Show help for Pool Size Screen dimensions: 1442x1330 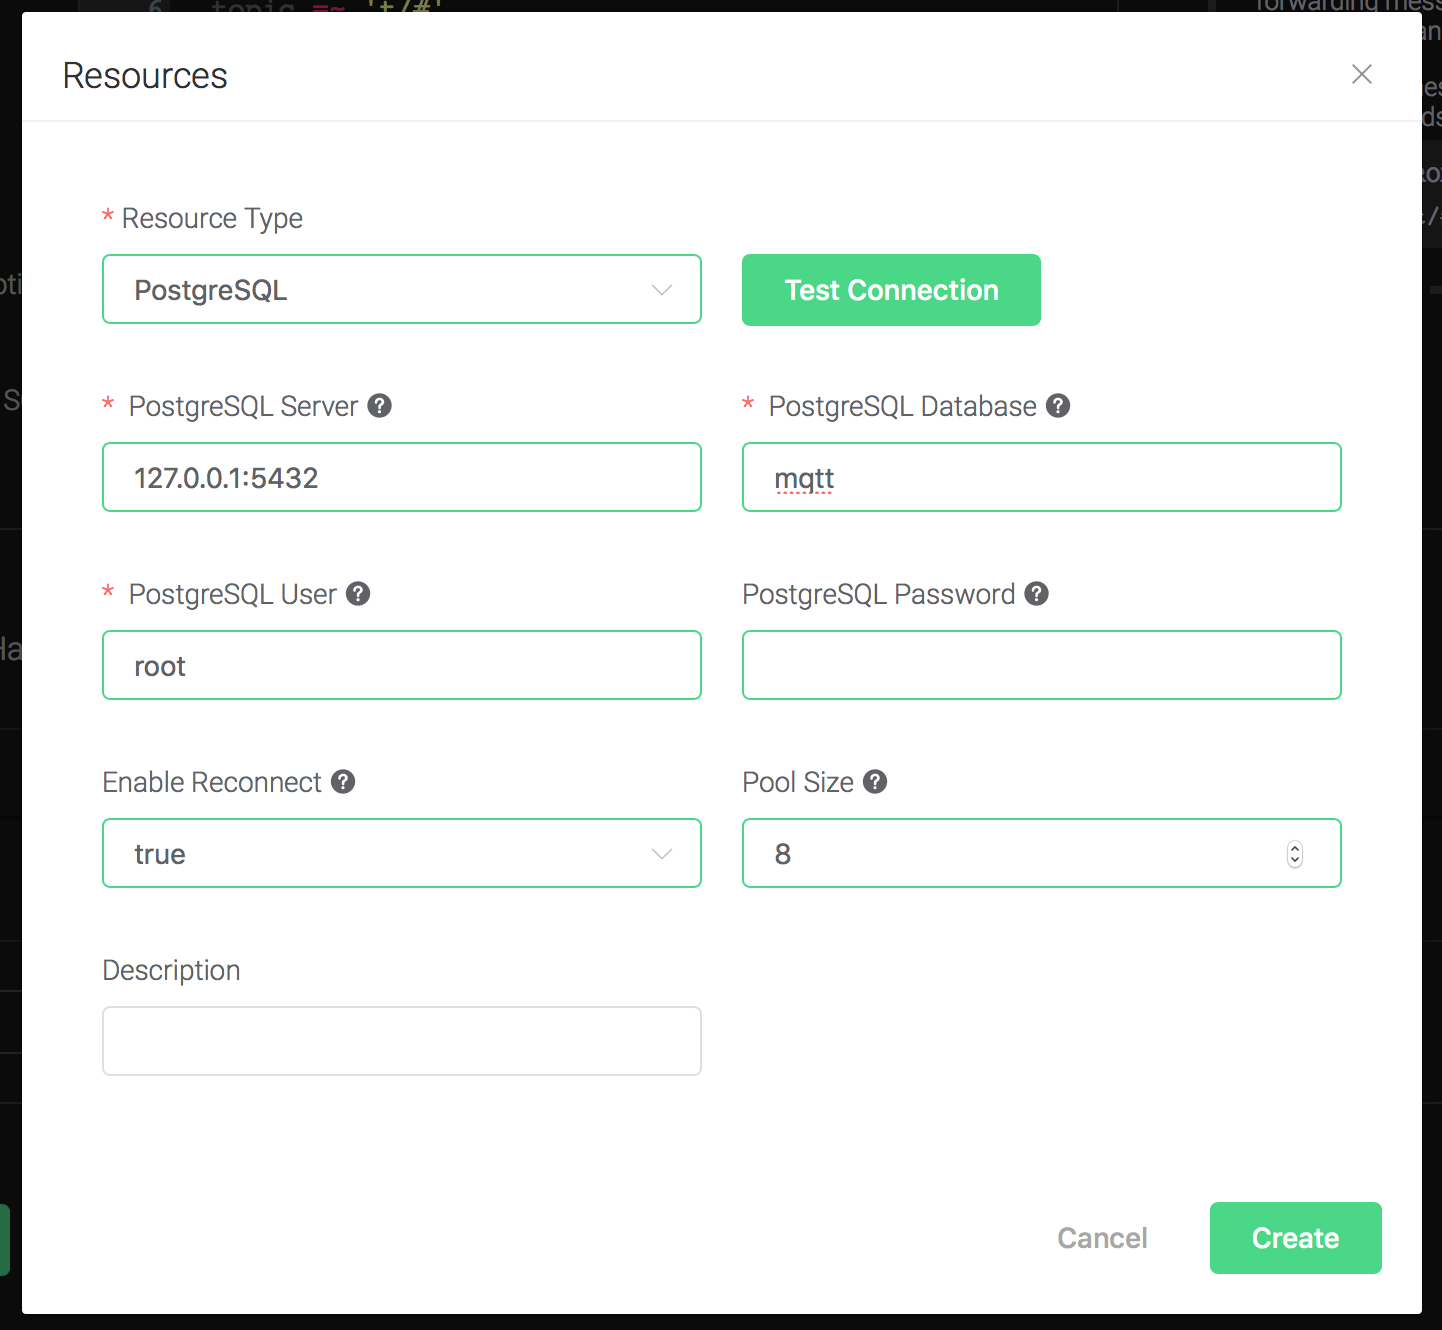pyautogui.click(x=875, y=782)
